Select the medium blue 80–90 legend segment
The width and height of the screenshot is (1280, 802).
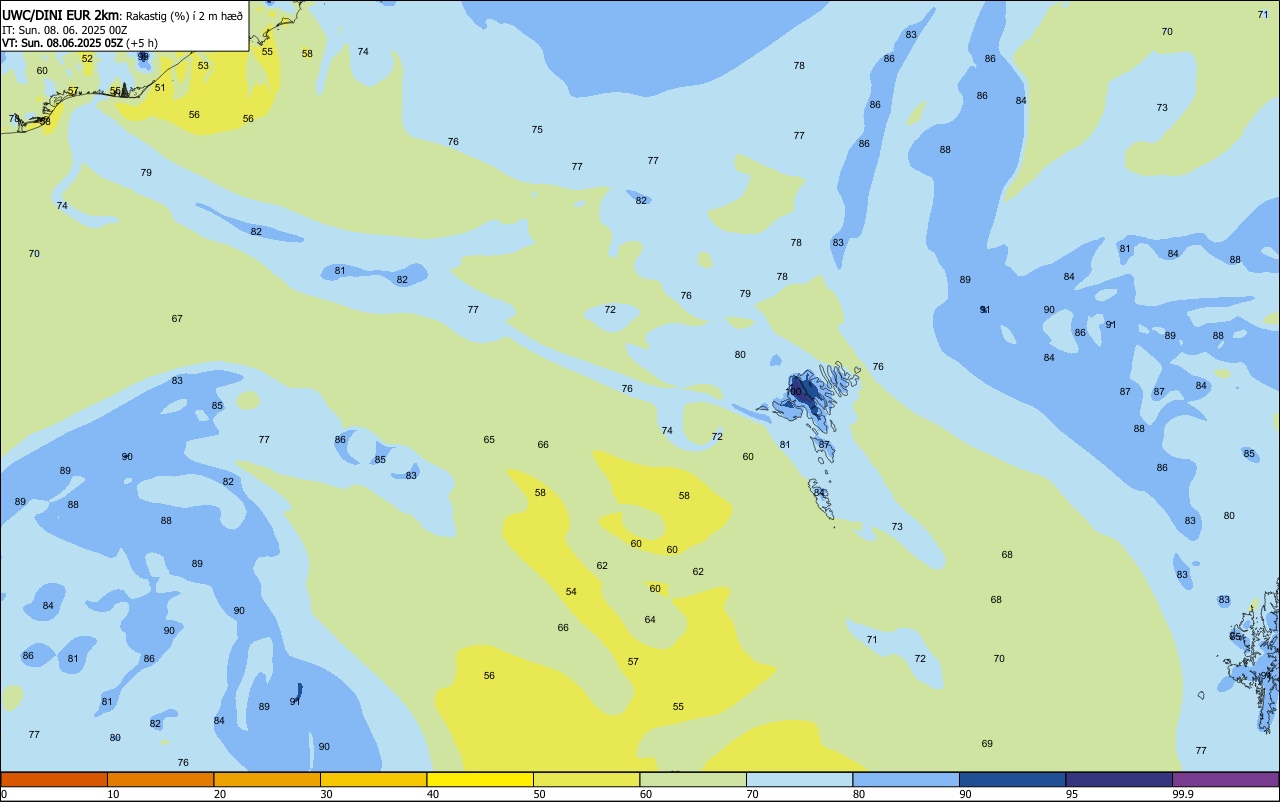pos(906,779)
